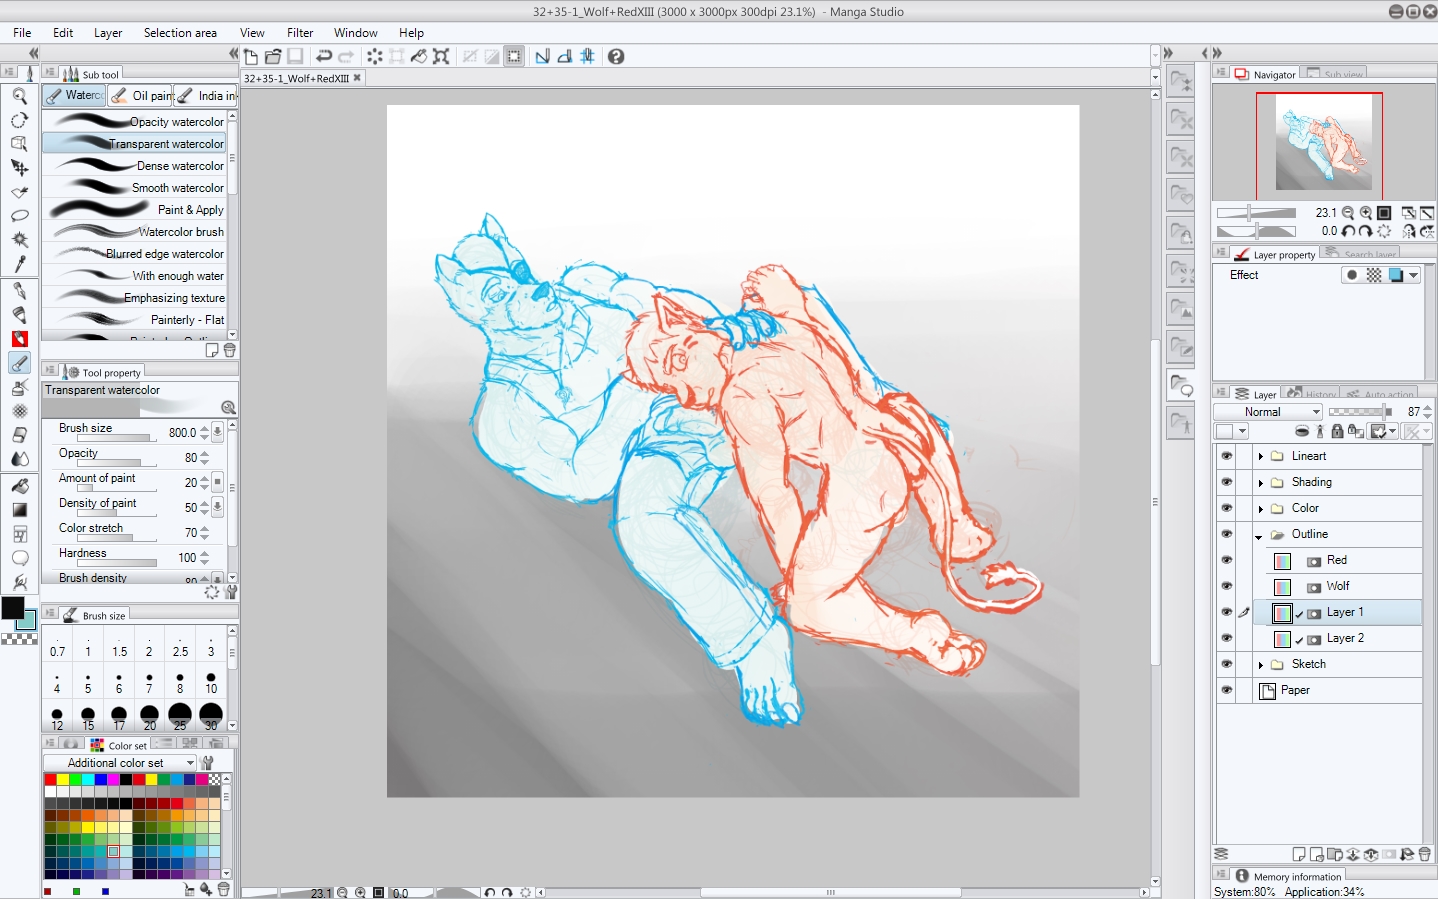The image size is (1438, 899).
Task: Expand the Lineart folder
Action: [1260, 456]
